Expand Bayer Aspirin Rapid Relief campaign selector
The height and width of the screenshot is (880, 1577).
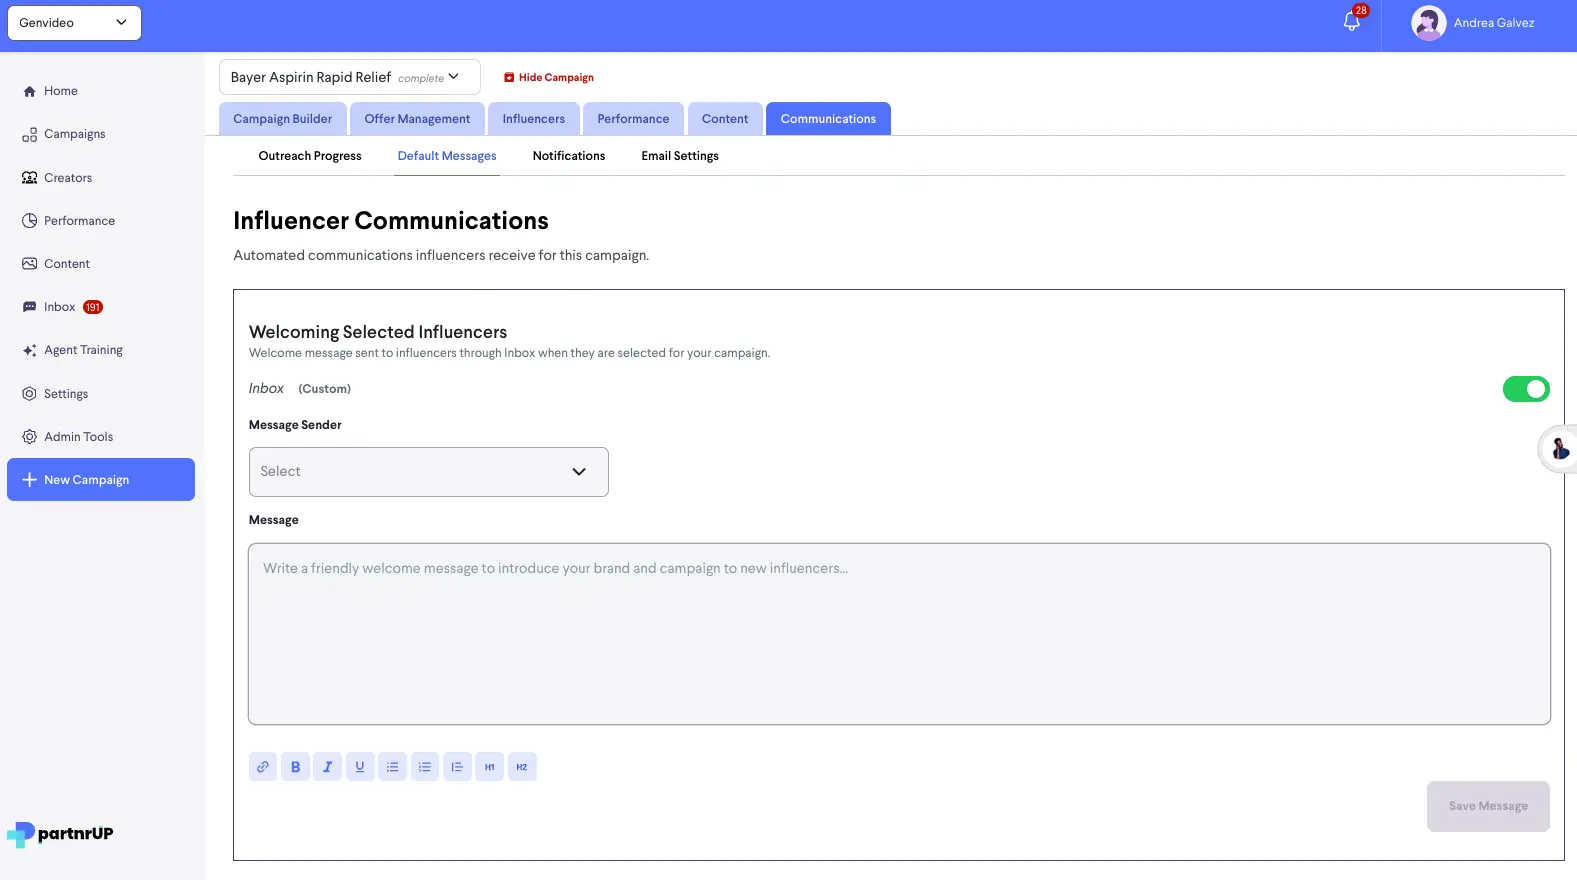pos(349,77)
